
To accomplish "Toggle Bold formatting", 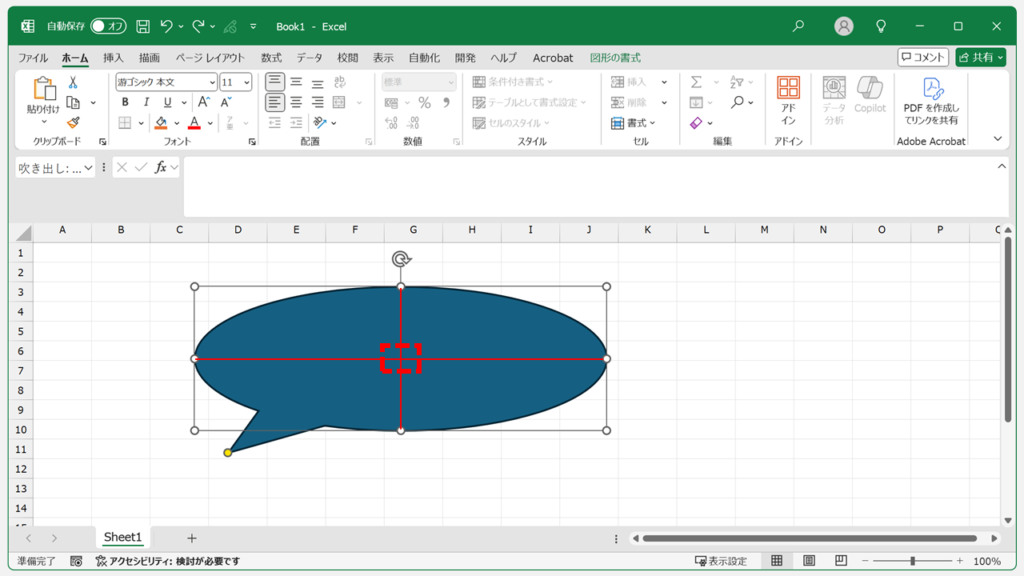I will [x=125, y=103].
